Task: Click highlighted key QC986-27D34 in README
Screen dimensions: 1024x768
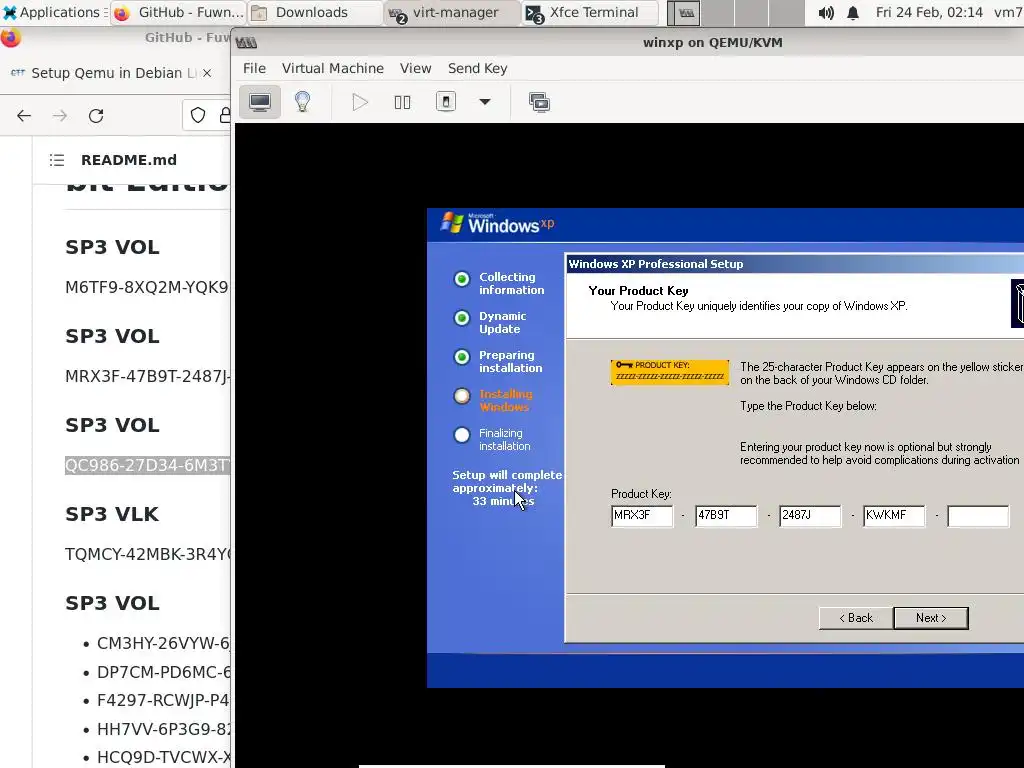Action: (x=147, y=465)
